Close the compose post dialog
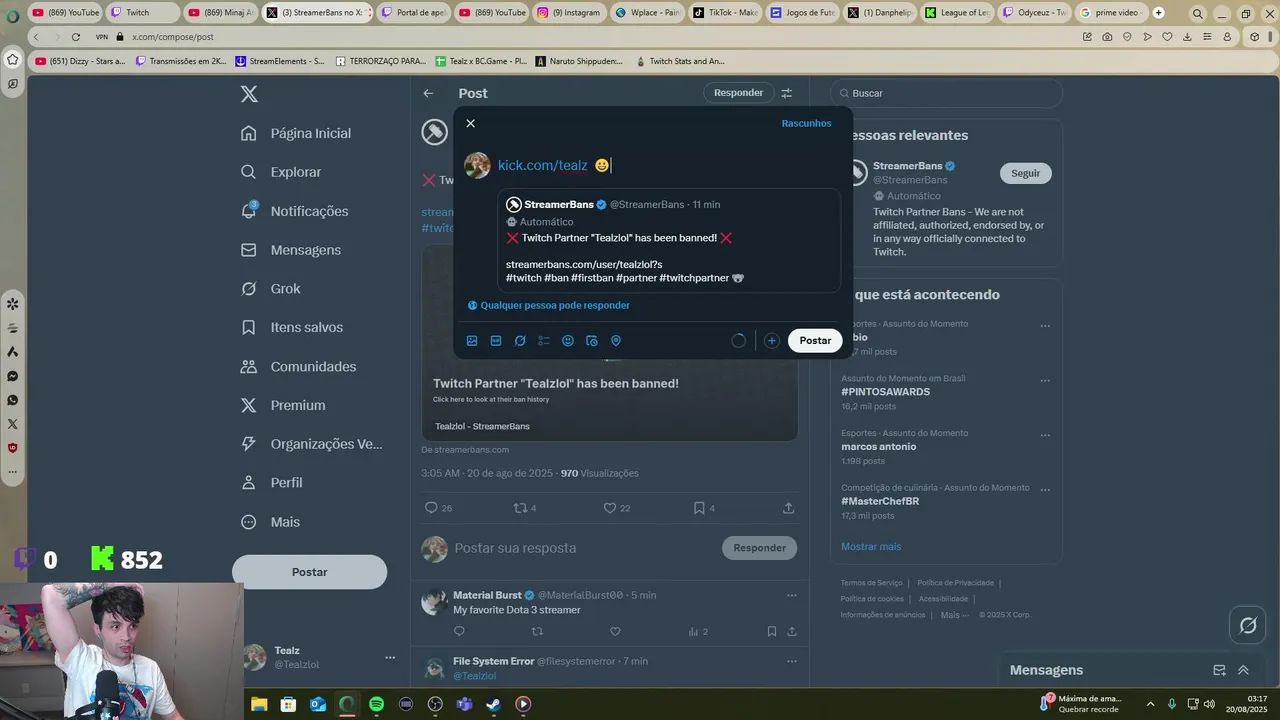The image size is (1280, 720). pyautogui.click(x=470, y=123)
